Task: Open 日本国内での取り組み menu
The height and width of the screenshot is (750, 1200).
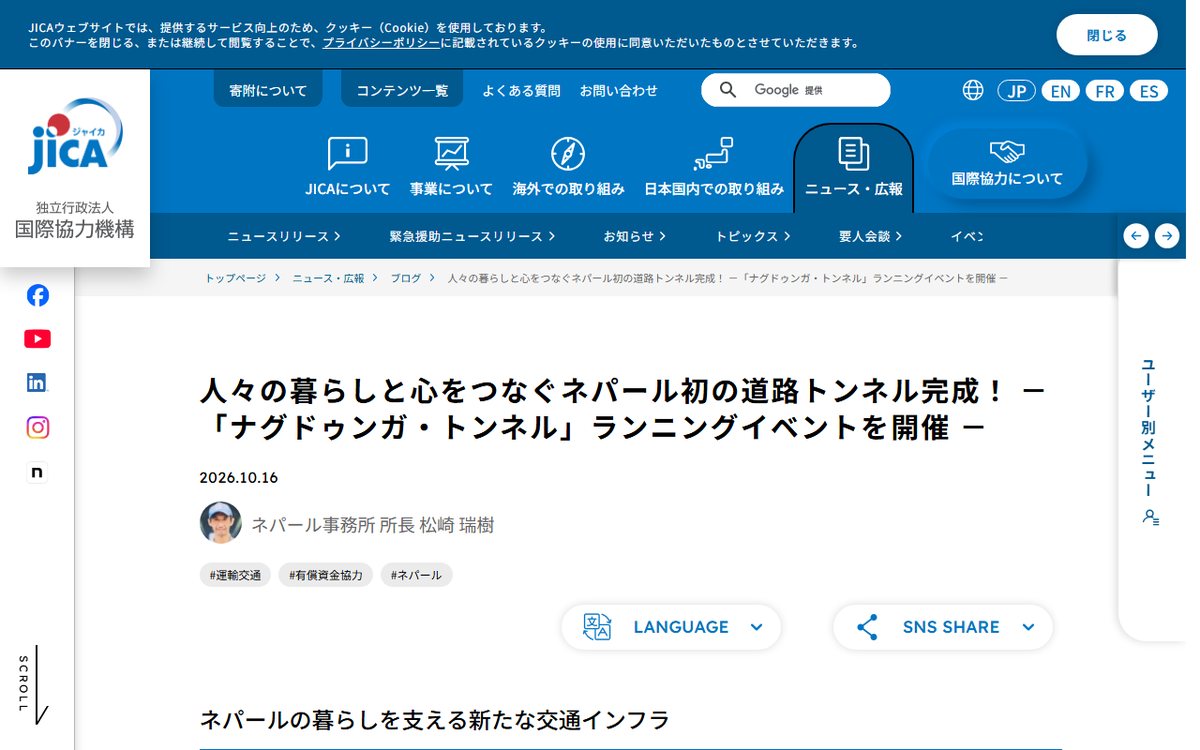Action: point(714,167)
